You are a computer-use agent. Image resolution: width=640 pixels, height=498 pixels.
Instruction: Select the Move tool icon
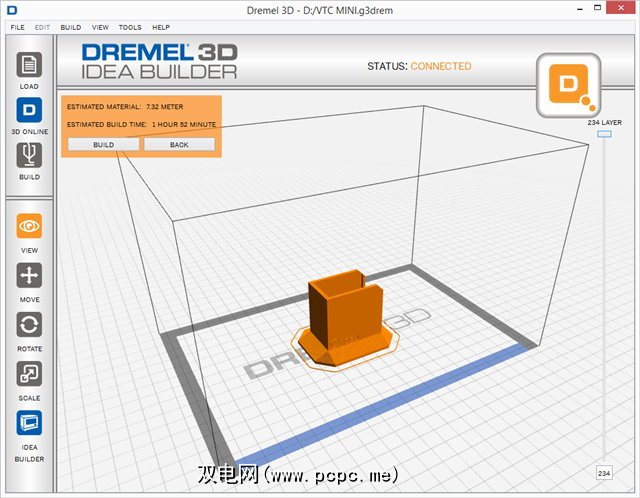point(29,275)
